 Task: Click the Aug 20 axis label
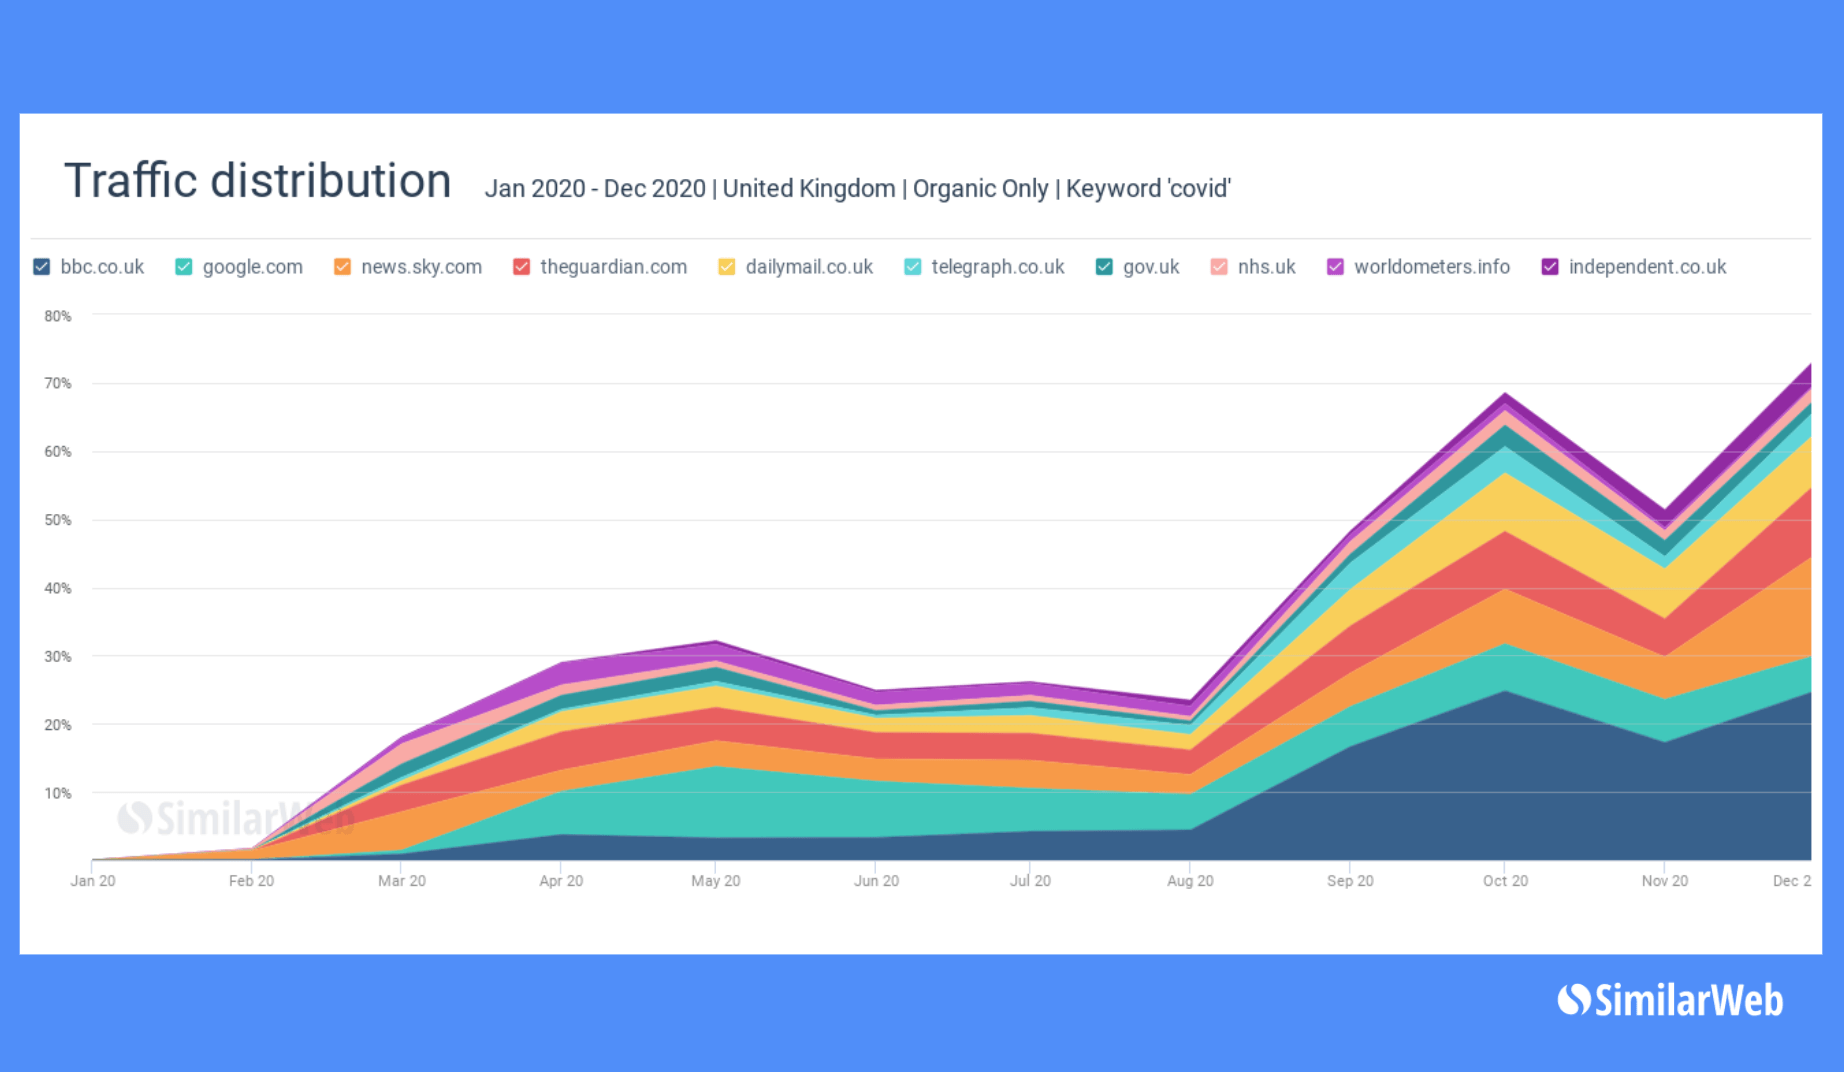1190,881
